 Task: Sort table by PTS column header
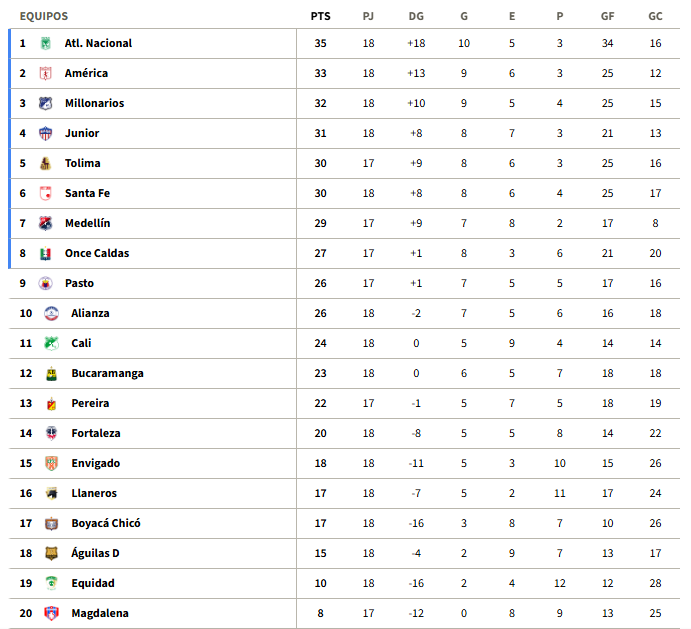[320, 16]
